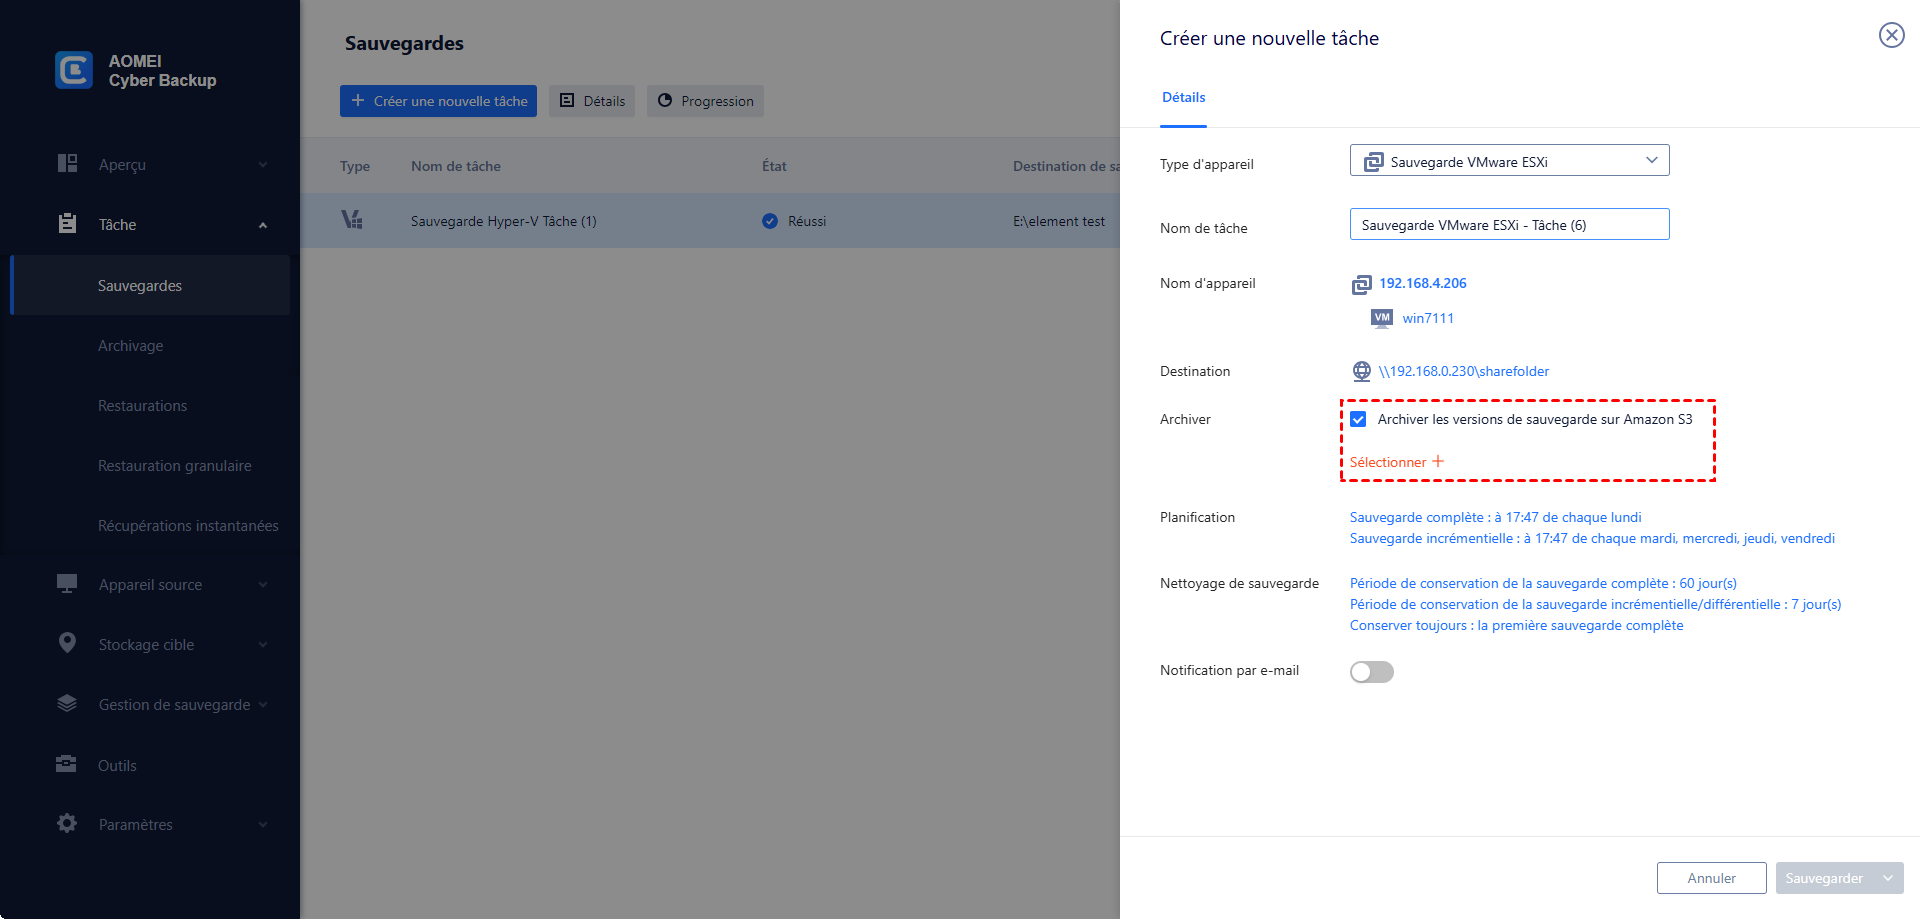Edit the Sauvegarde complète lundi schedule link

click(x=1495, y=517)
